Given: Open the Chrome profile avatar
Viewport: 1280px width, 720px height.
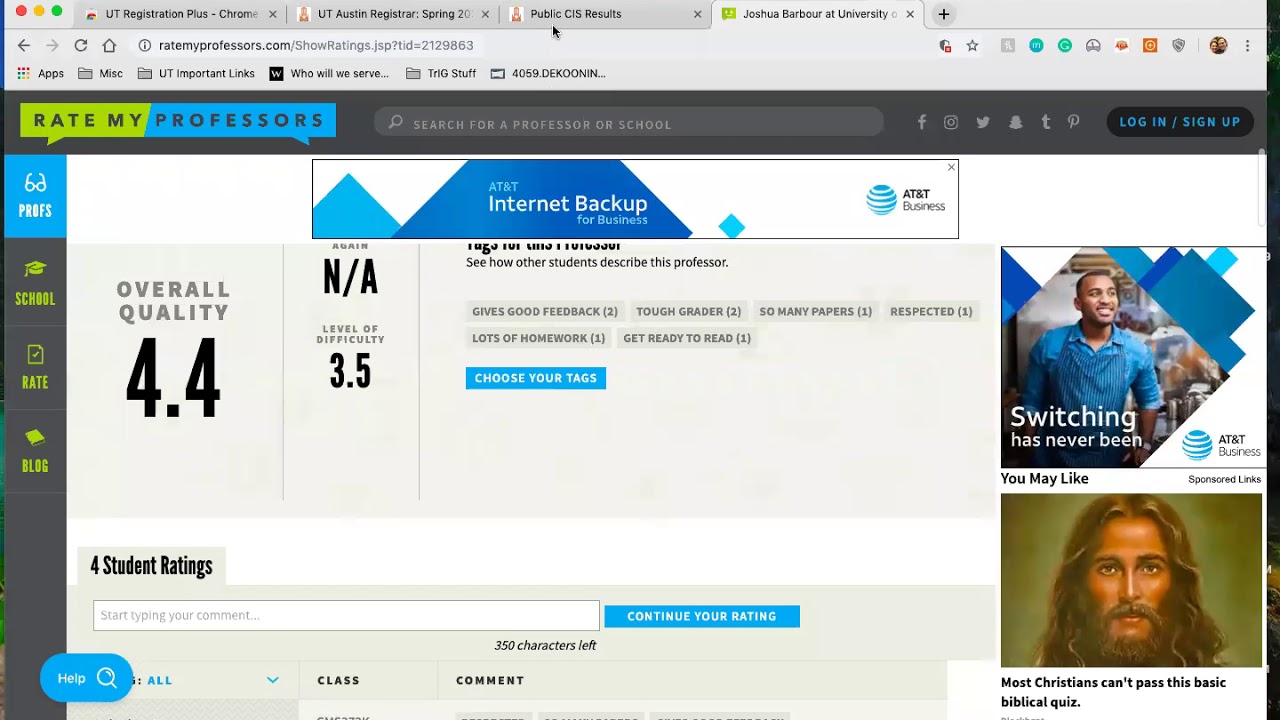Looking at the screenshot, I should (x=1218, y=45).
